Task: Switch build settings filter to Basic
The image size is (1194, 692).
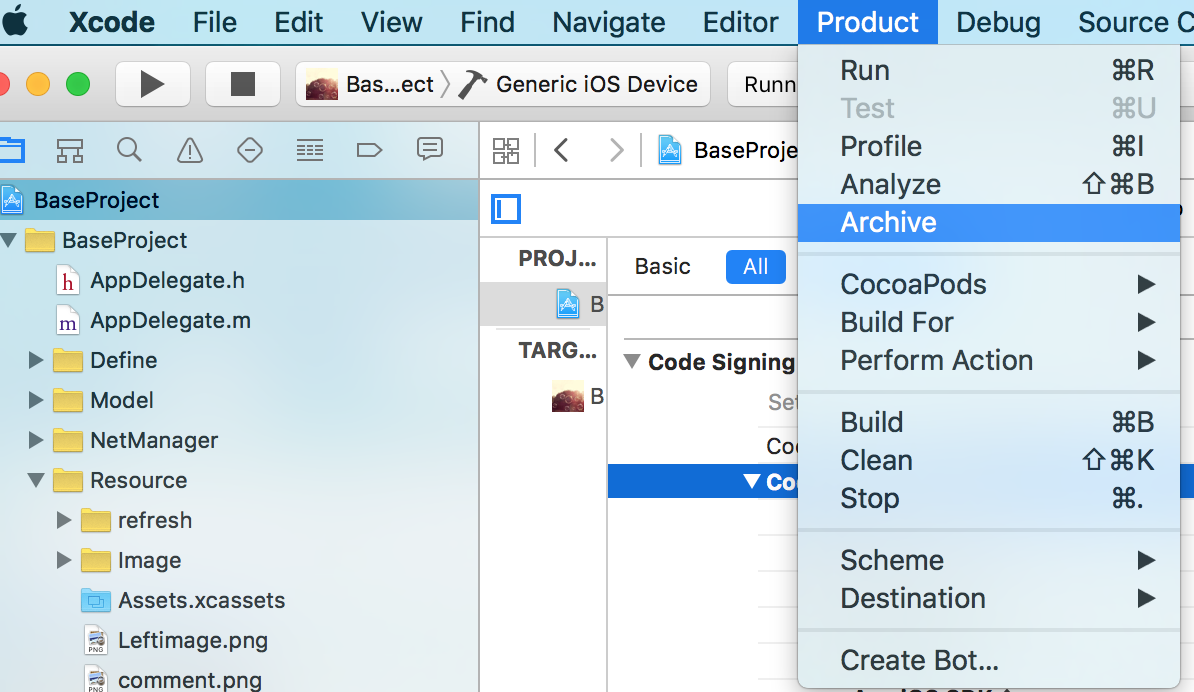Action: [x=662, y=266]
